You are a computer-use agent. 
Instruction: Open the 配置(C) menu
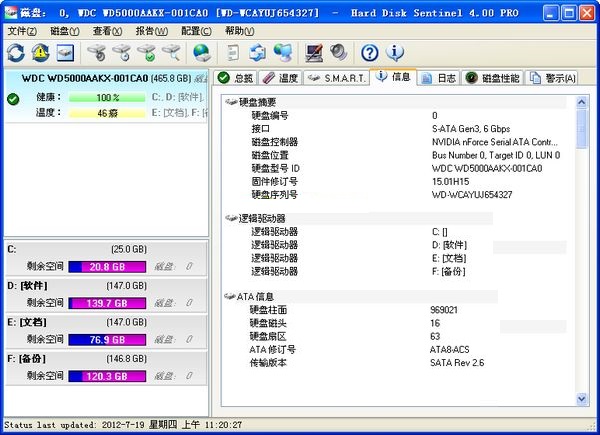[x=196, y=31]
